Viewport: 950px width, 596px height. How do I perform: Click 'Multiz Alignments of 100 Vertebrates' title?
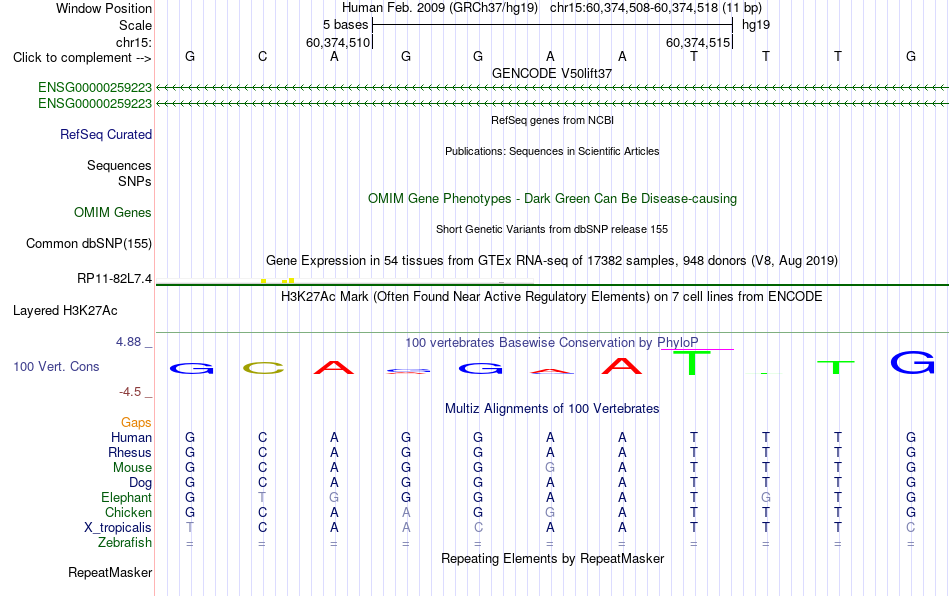click(x=552, y=408)
